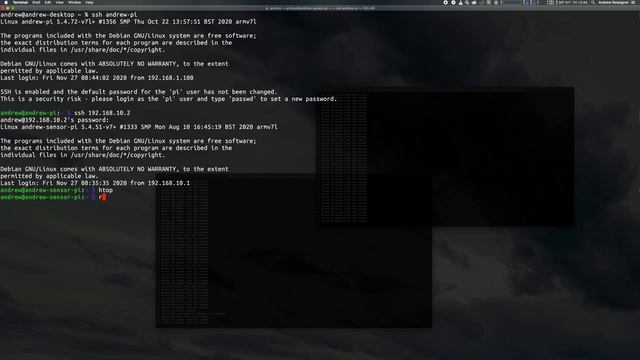Click the 'This is a security risk' line
The width and height of the screenshot is (640, 360).
coord(168,99)
